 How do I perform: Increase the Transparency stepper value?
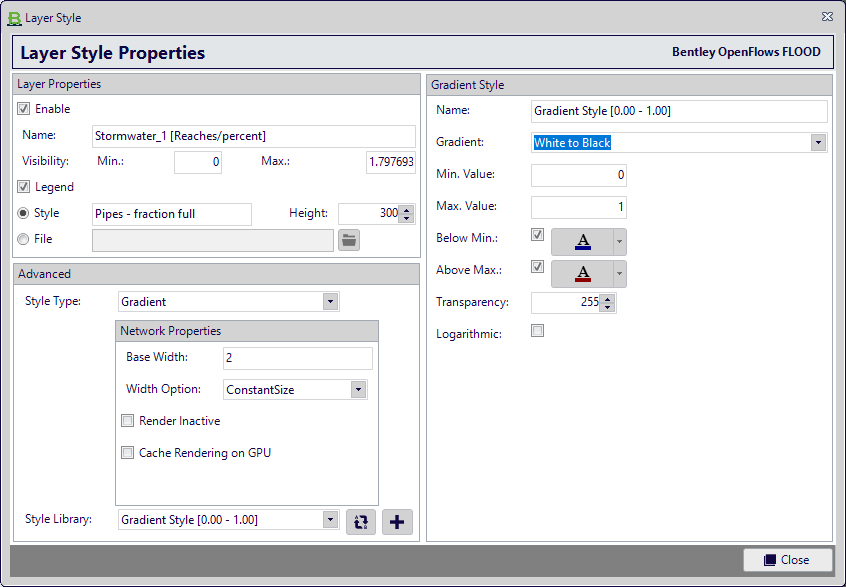point(608,299)
